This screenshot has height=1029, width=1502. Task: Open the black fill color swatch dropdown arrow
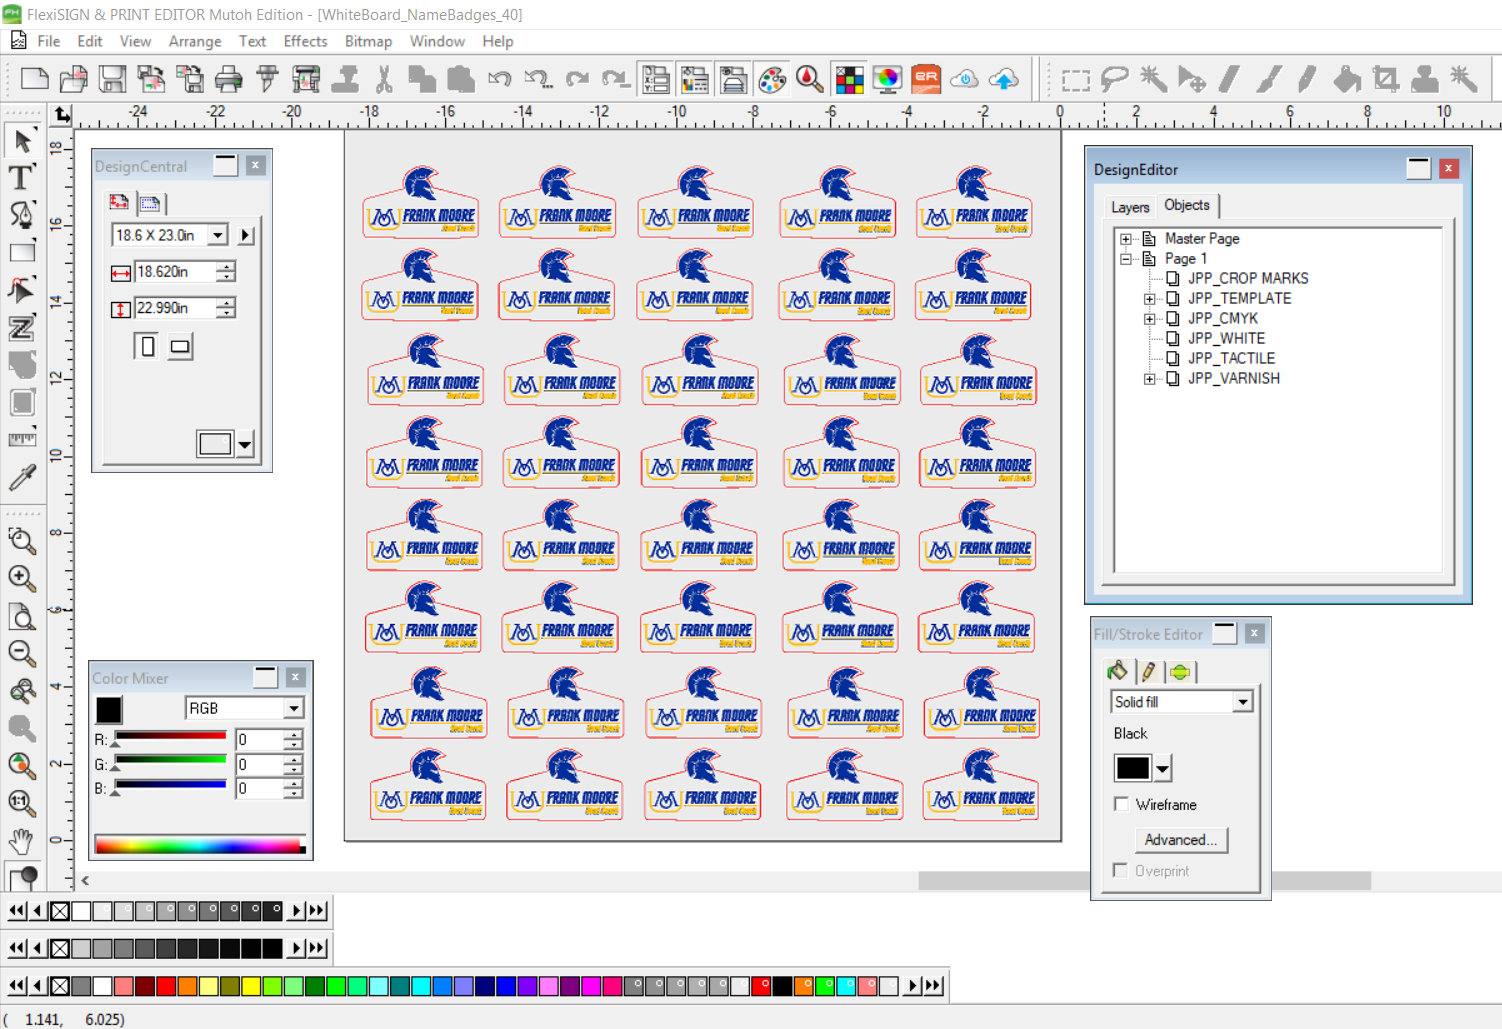tap(1162, 769)
